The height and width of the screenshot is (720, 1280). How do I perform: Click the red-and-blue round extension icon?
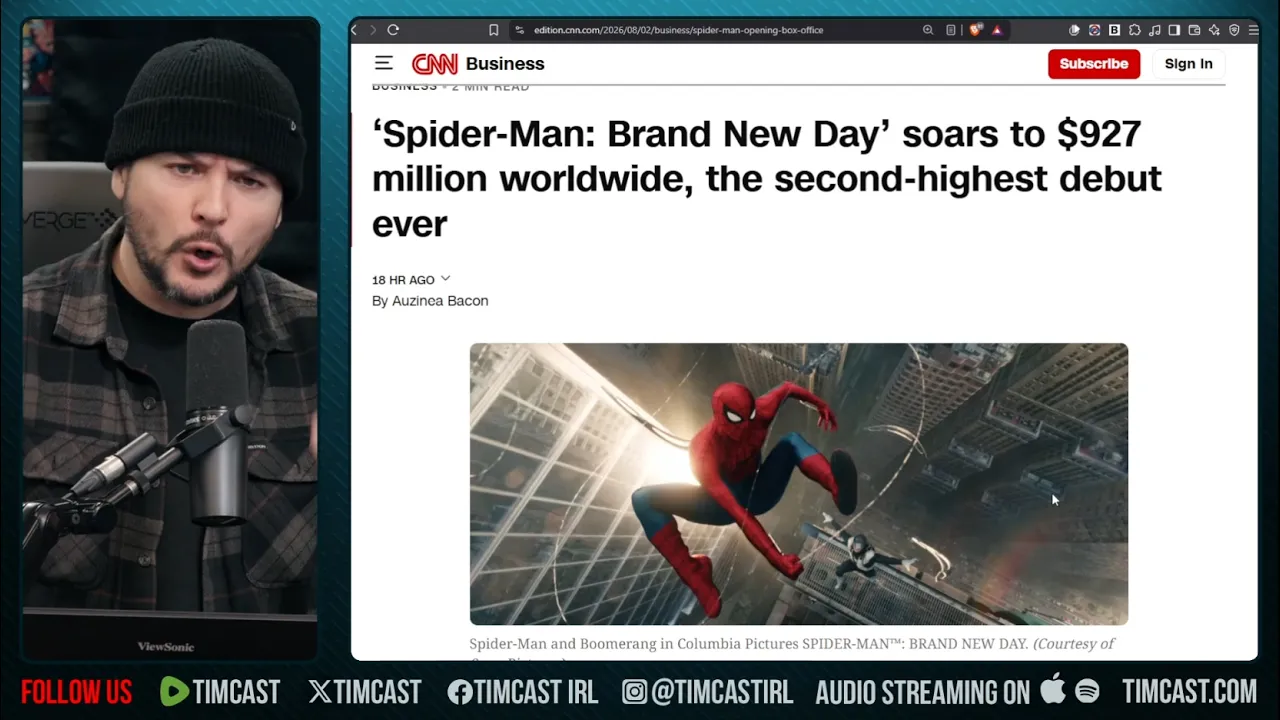[1094, 30]
